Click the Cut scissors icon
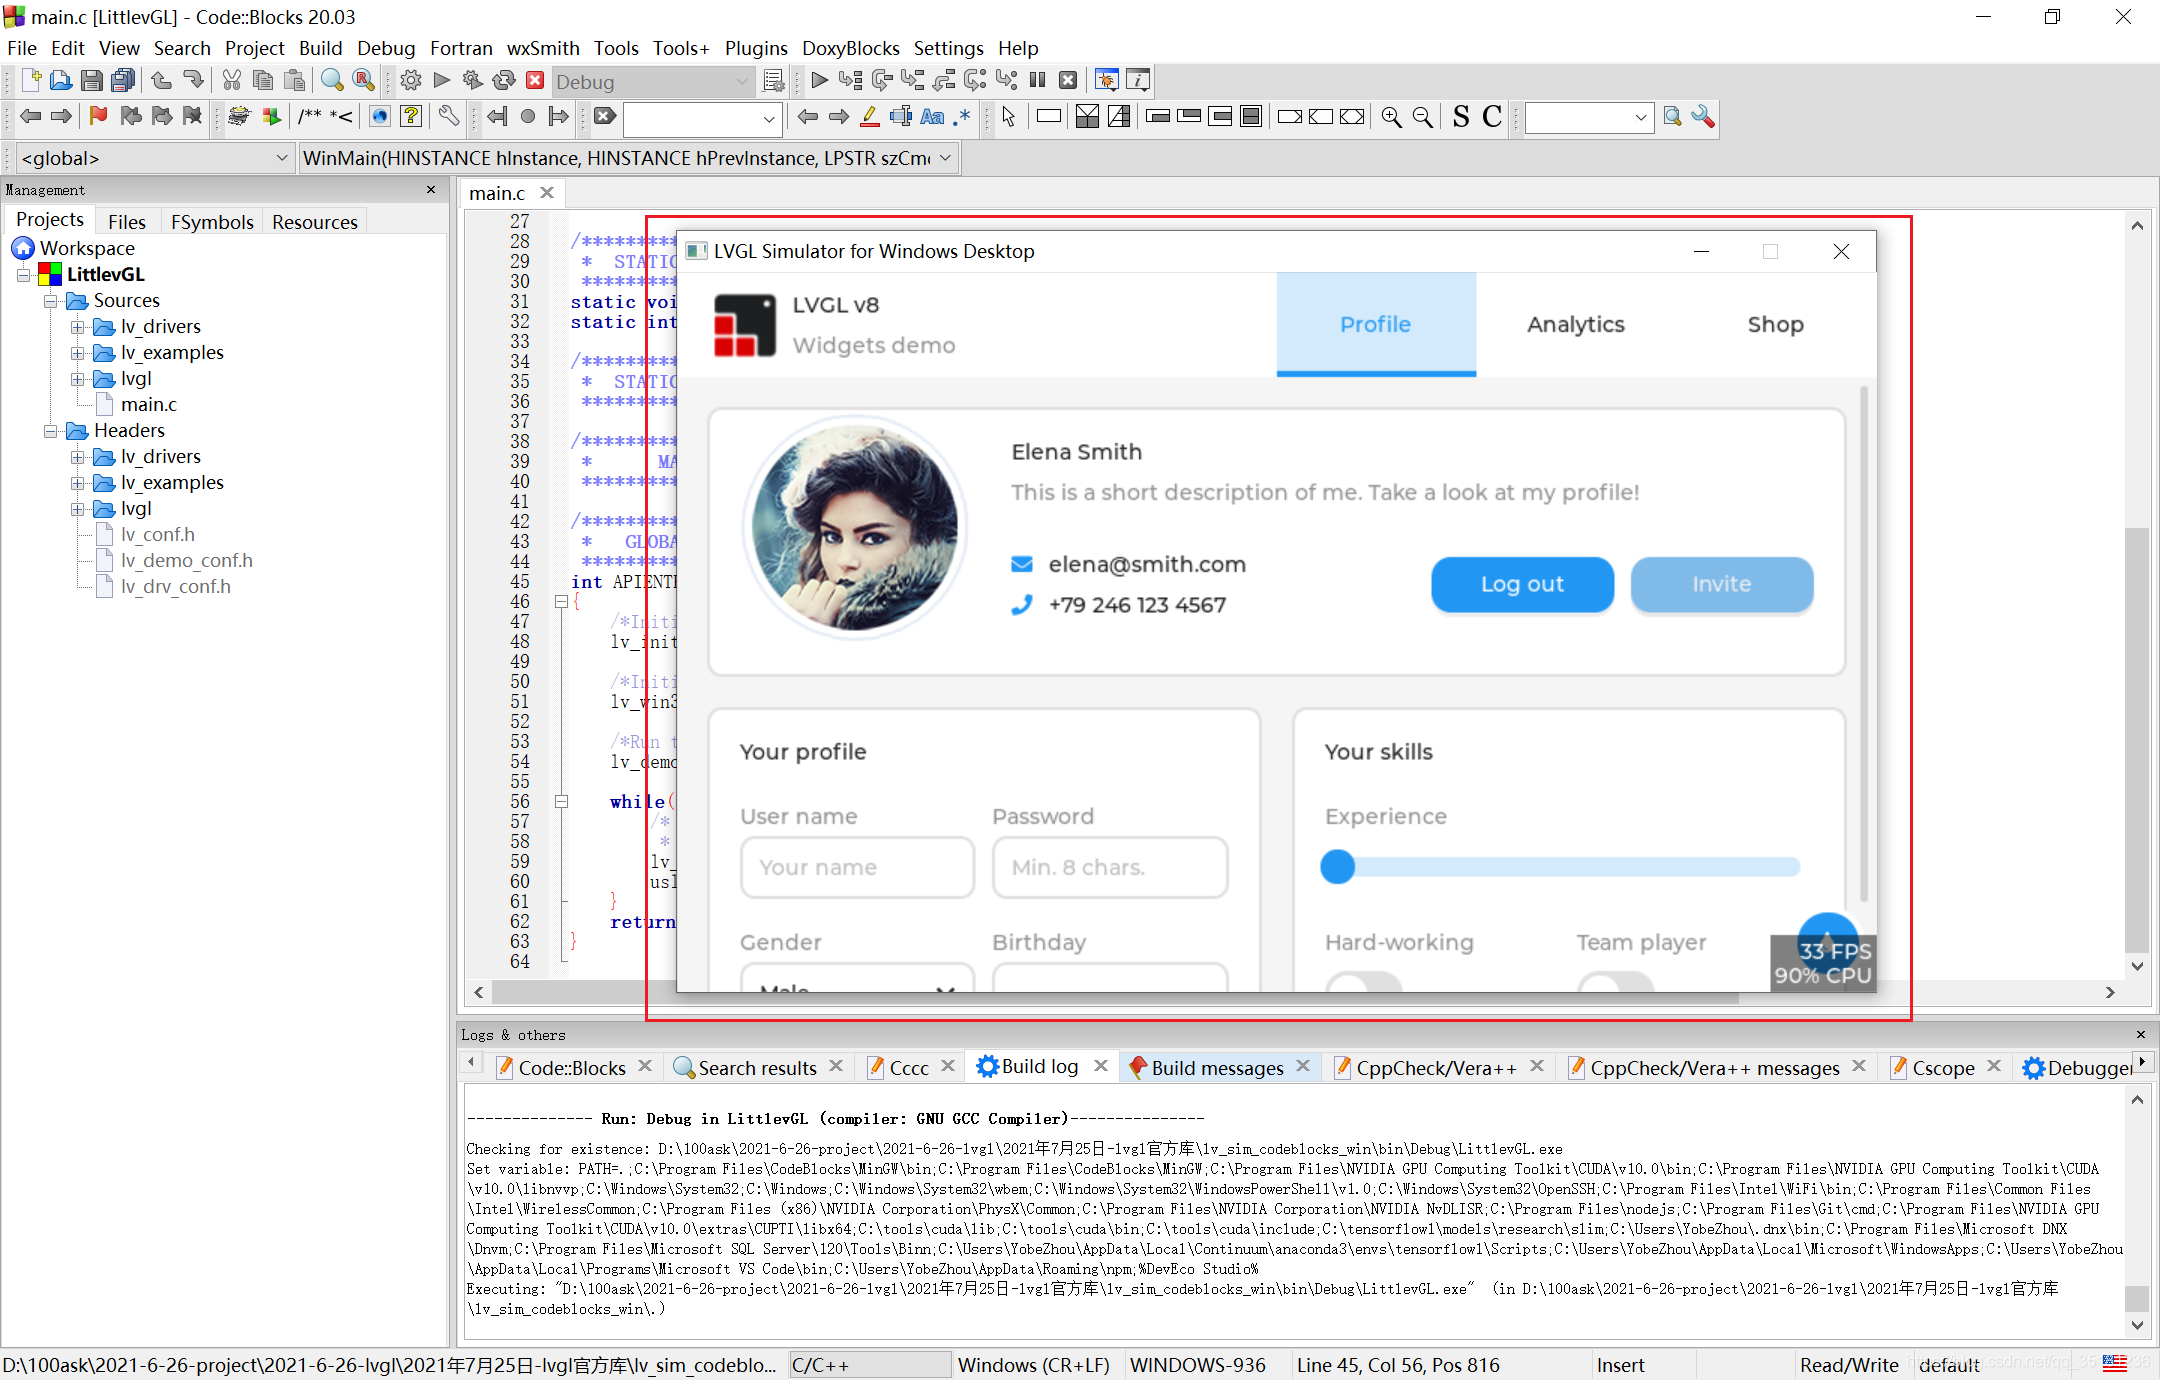 232,81
